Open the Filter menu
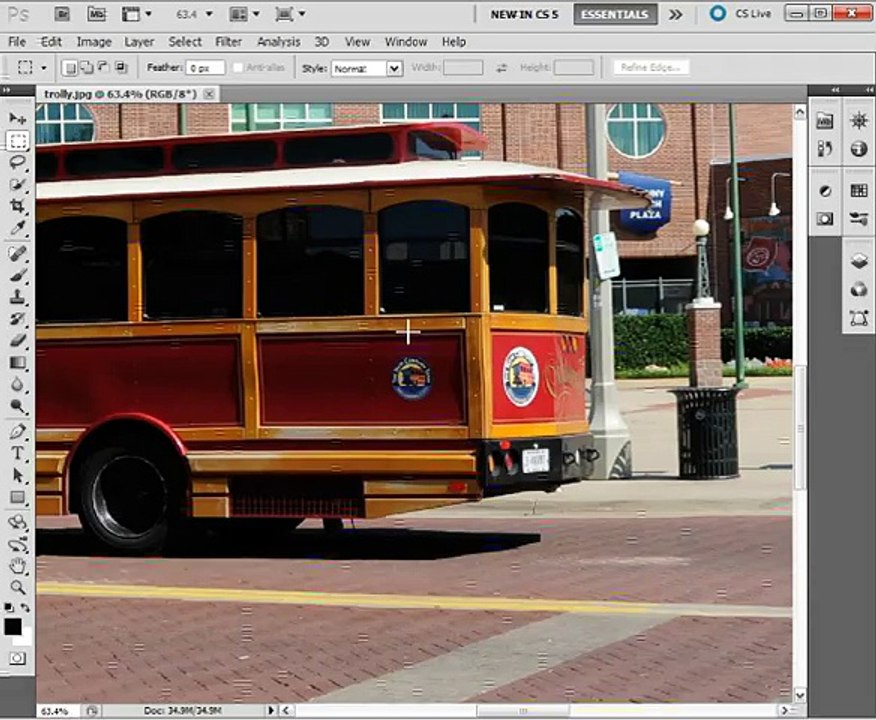 (228, 42)
